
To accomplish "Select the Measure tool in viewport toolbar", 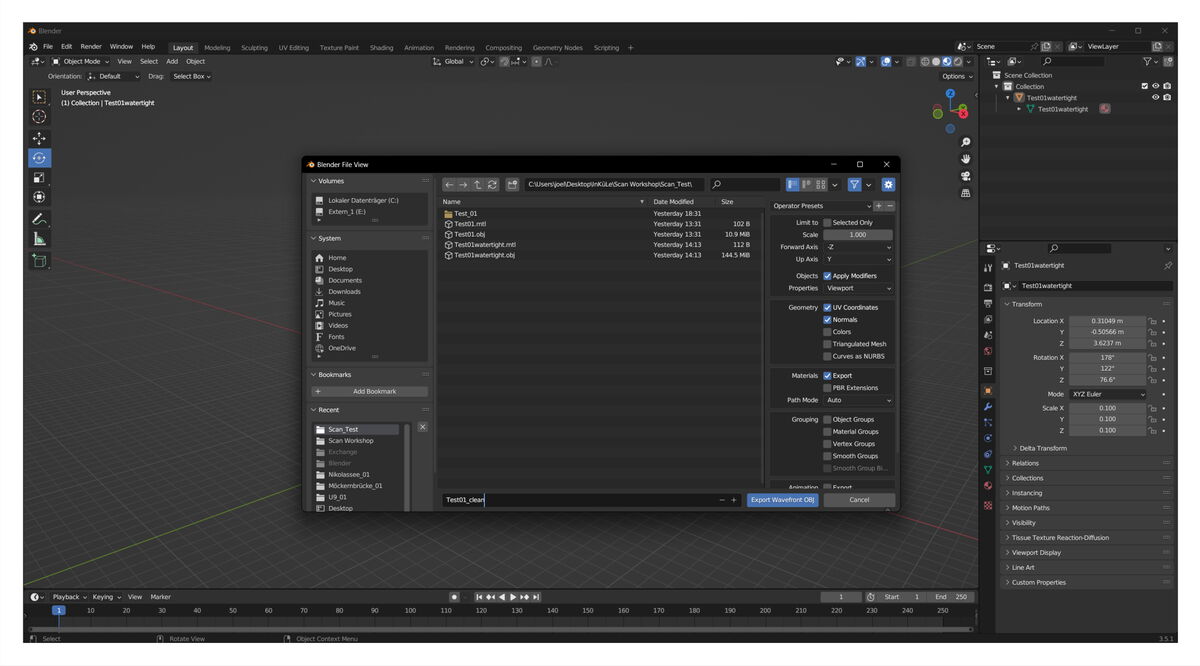I will point(39,239).
